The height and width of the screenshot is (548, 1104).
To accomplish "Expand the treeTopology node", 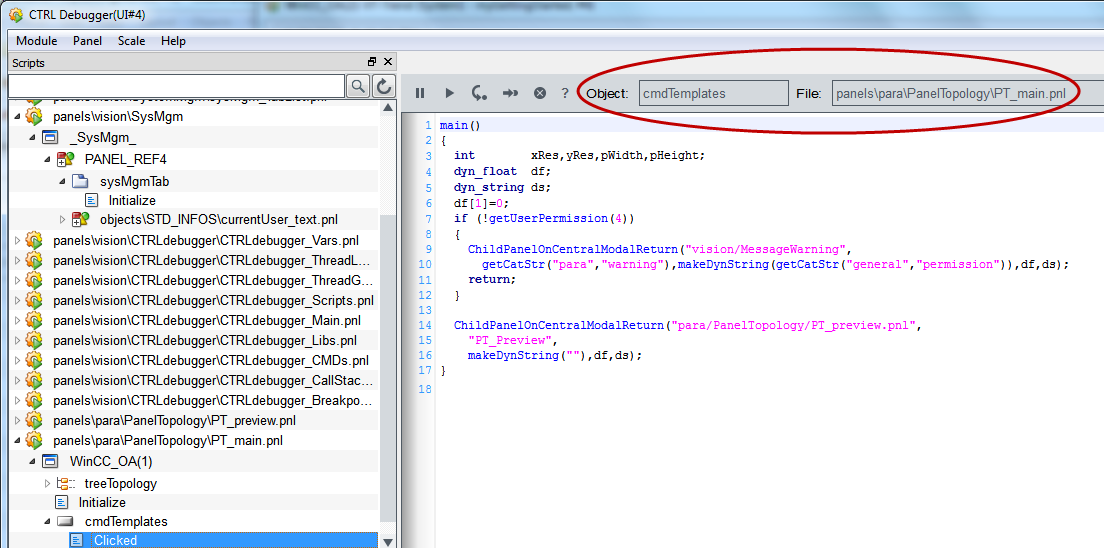I will pyautogui.click(x=48, y=484).
